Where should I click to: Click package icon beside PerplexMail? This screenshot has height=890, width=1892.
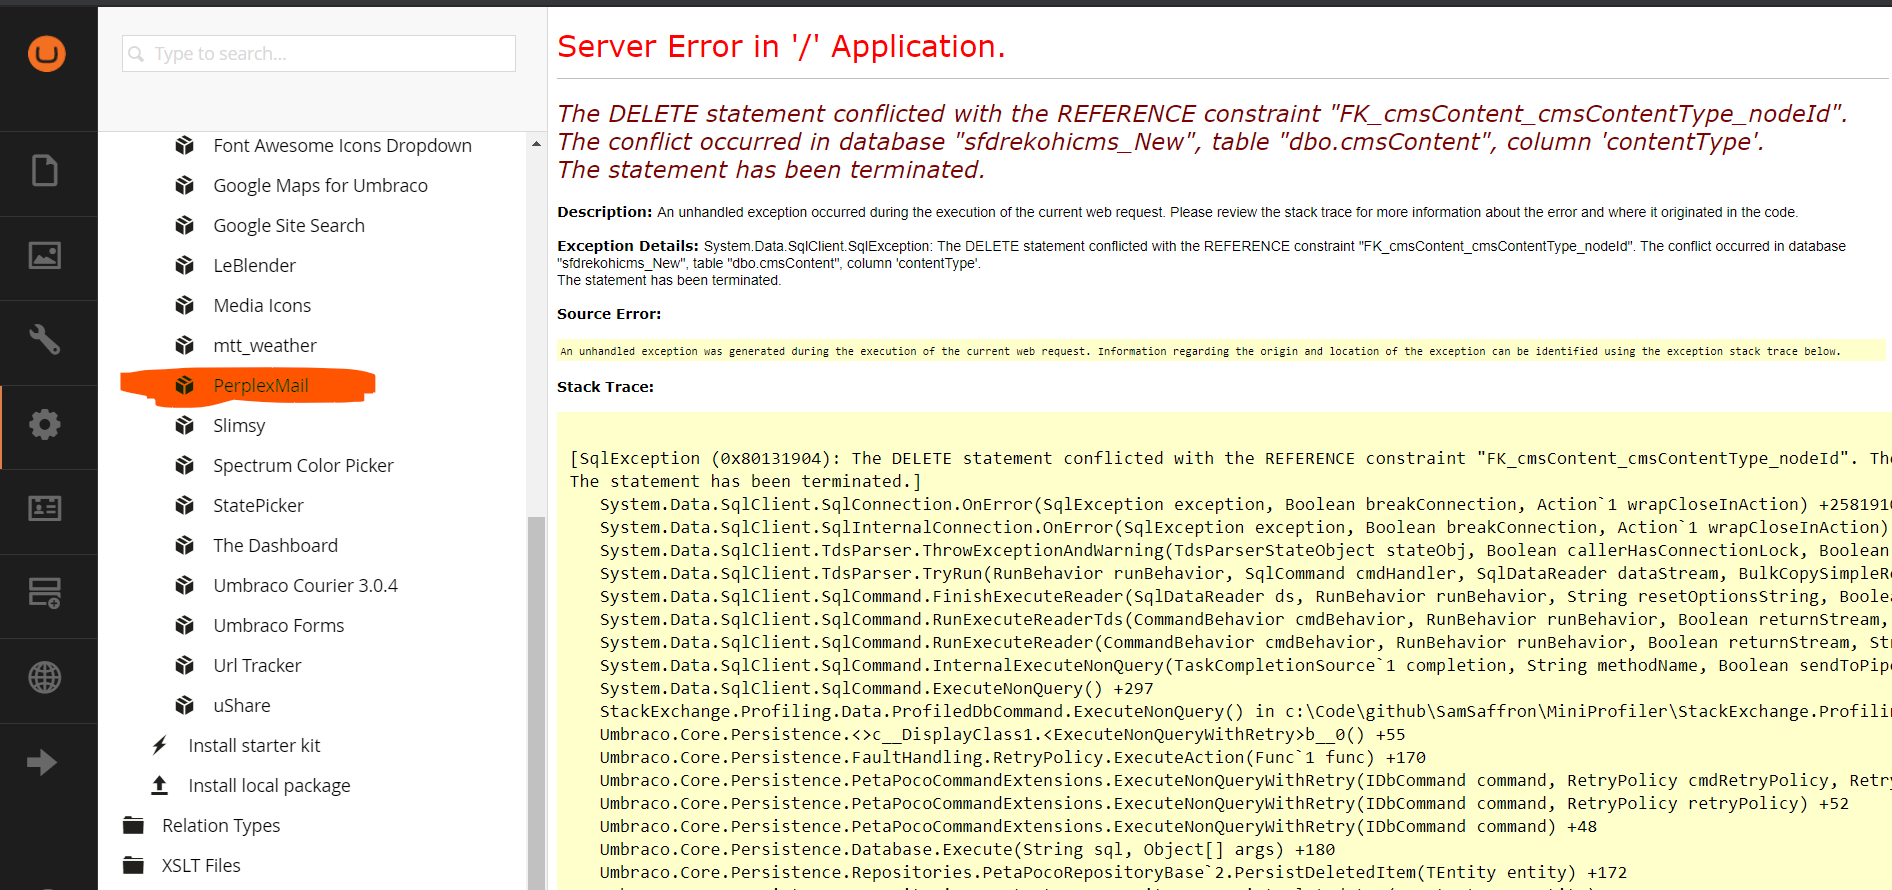pos(184,386)
